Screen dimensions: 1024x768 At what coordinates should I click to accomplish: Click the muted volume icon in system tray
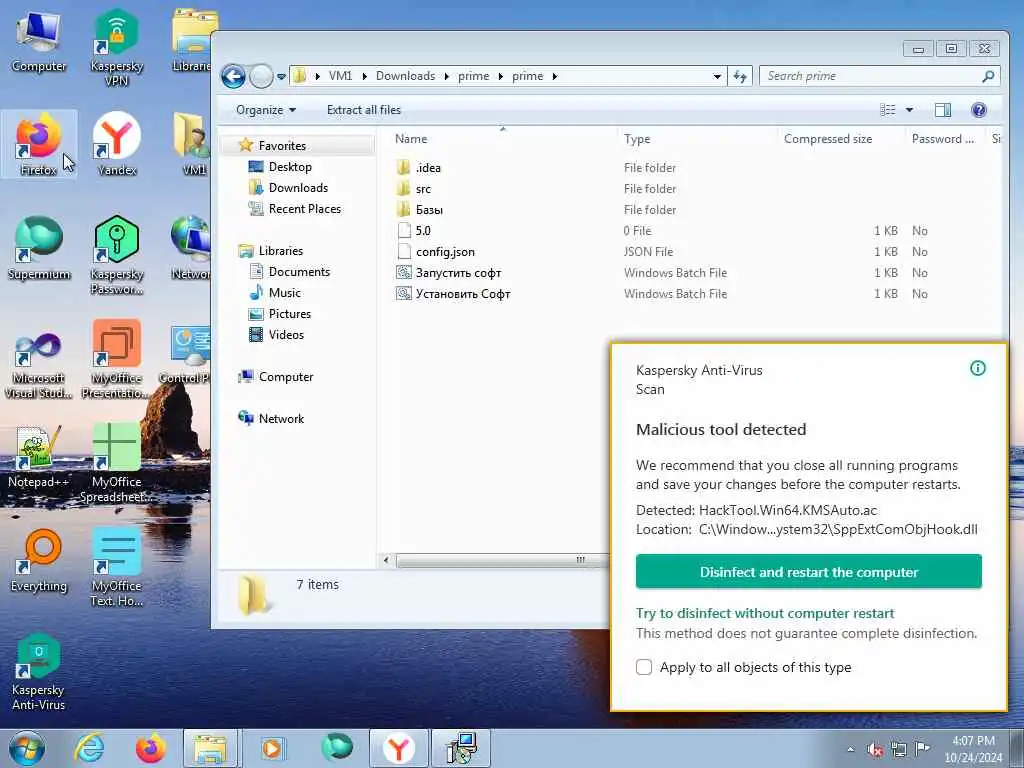[875, 750]
